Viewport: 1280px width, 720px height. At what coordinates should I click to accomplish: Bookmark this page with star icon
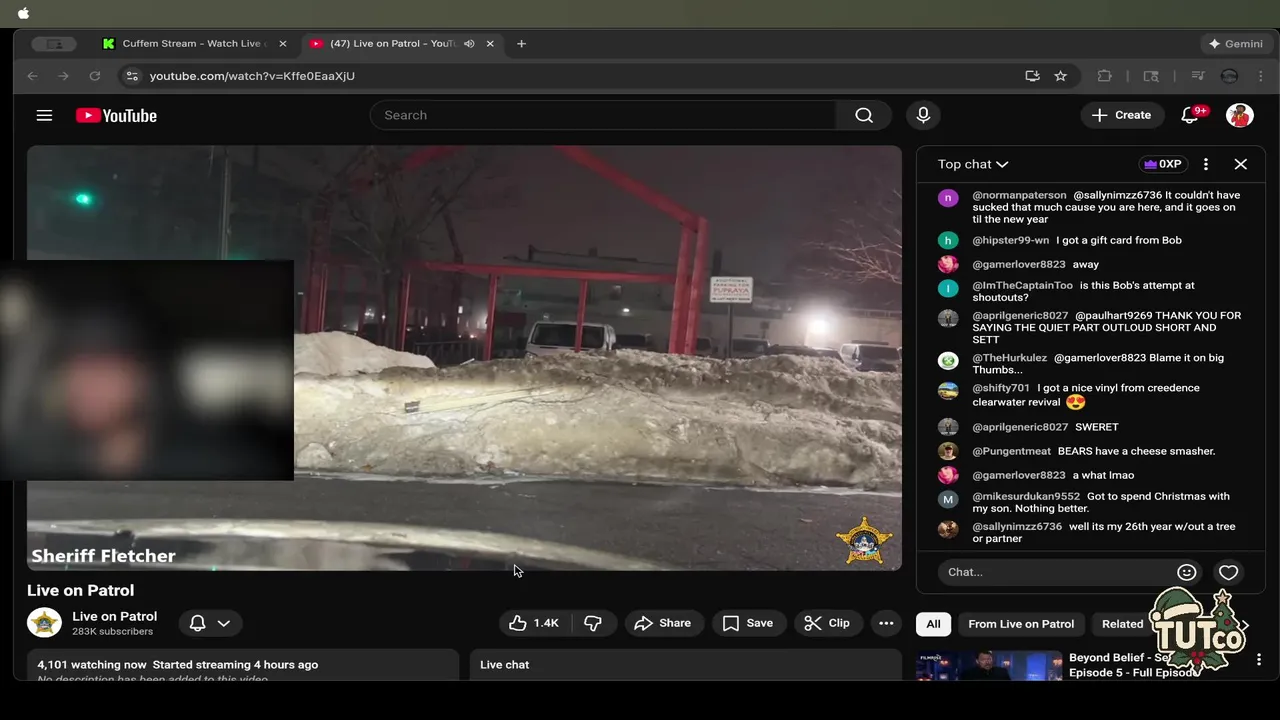pos(1061,76)
